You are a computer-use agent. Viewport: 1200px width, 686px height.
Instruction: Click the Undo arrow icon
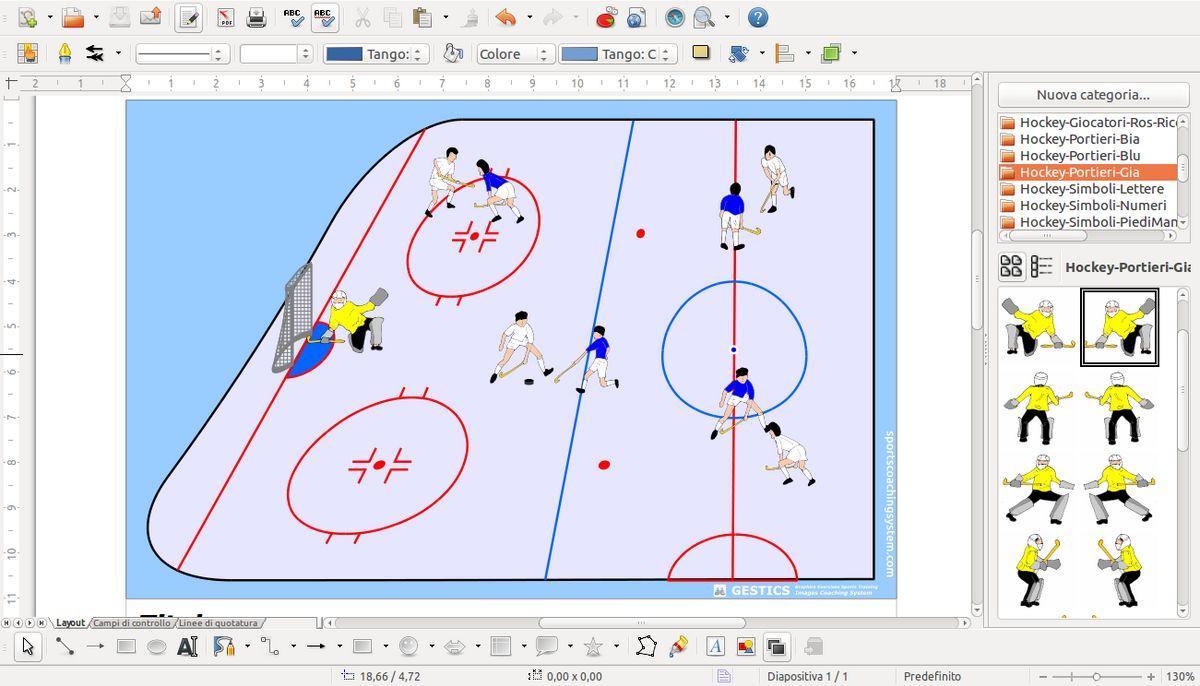[x=505, y=17]
